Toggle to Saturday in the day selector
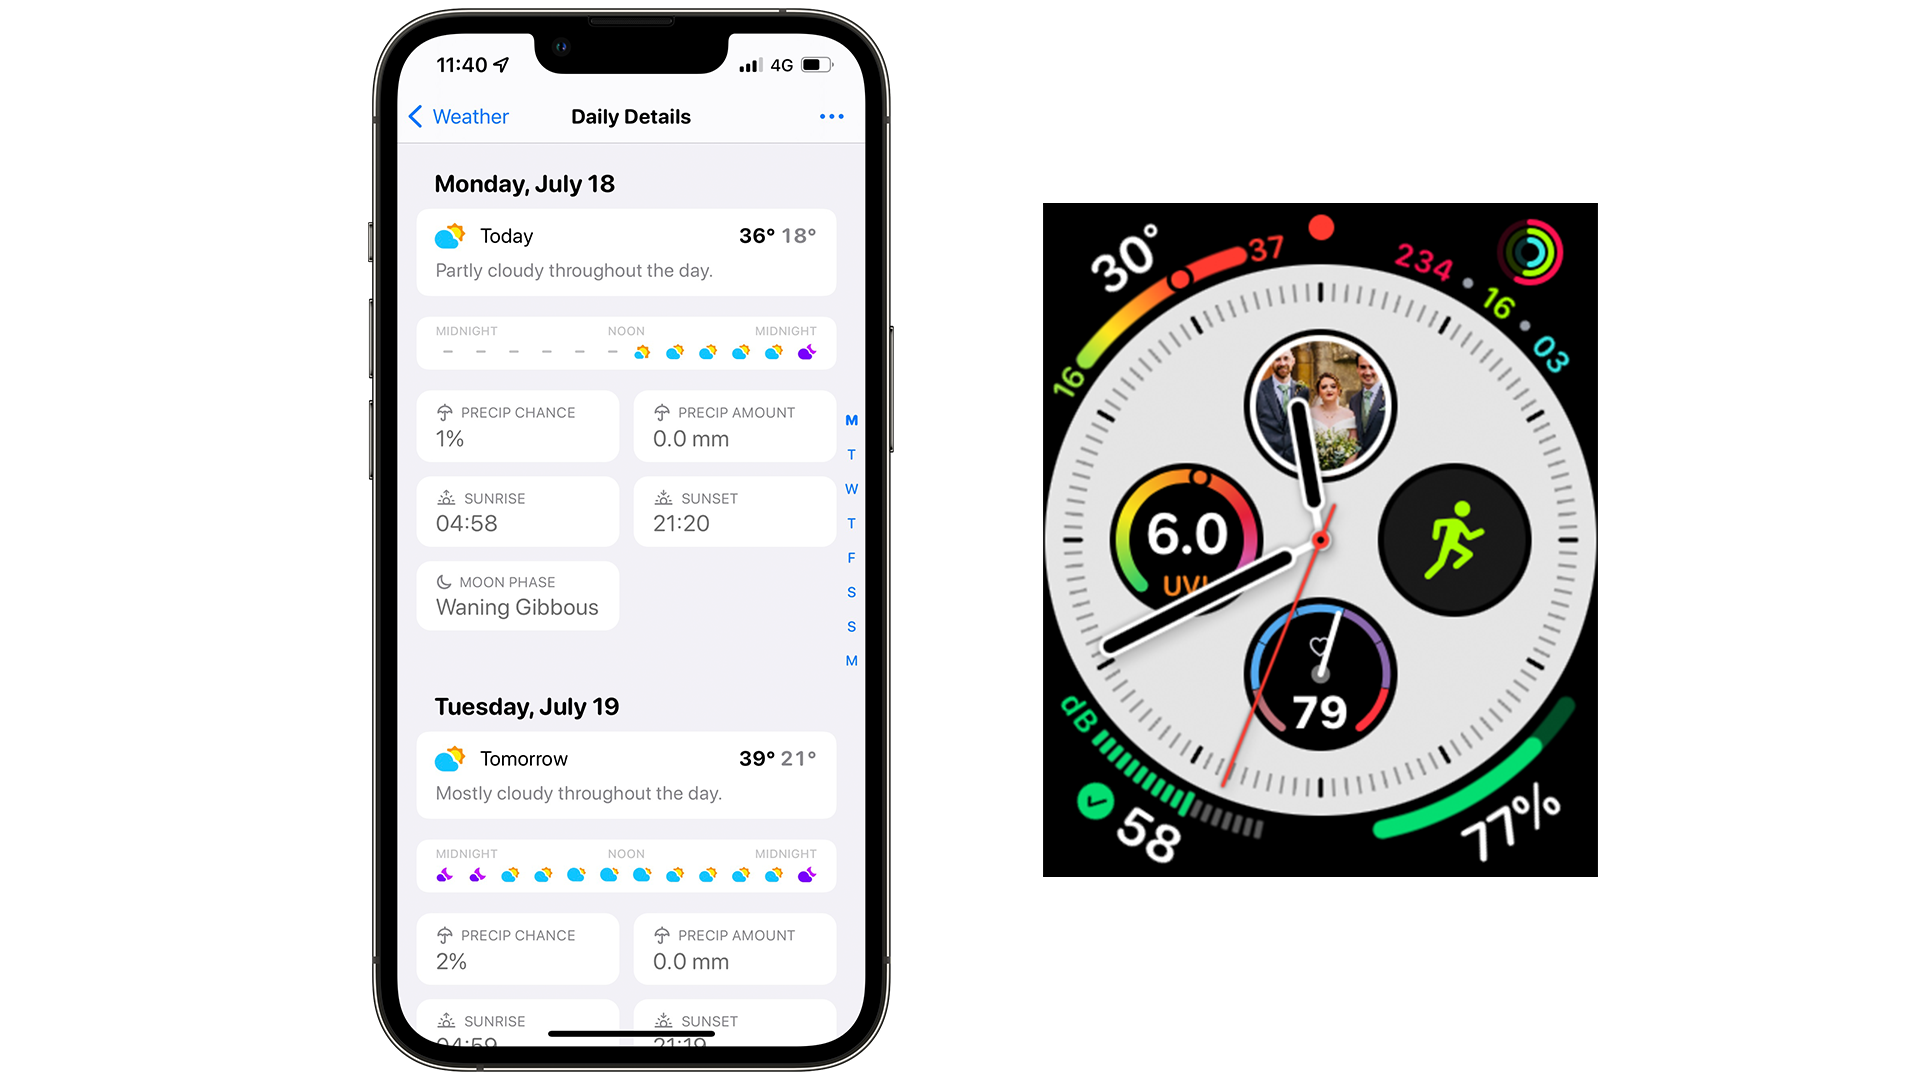 [852, 592]
